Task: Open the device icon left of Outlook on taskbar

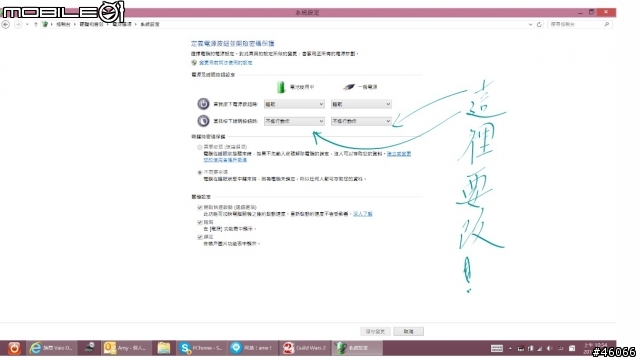Action: [x=89, y=348]
